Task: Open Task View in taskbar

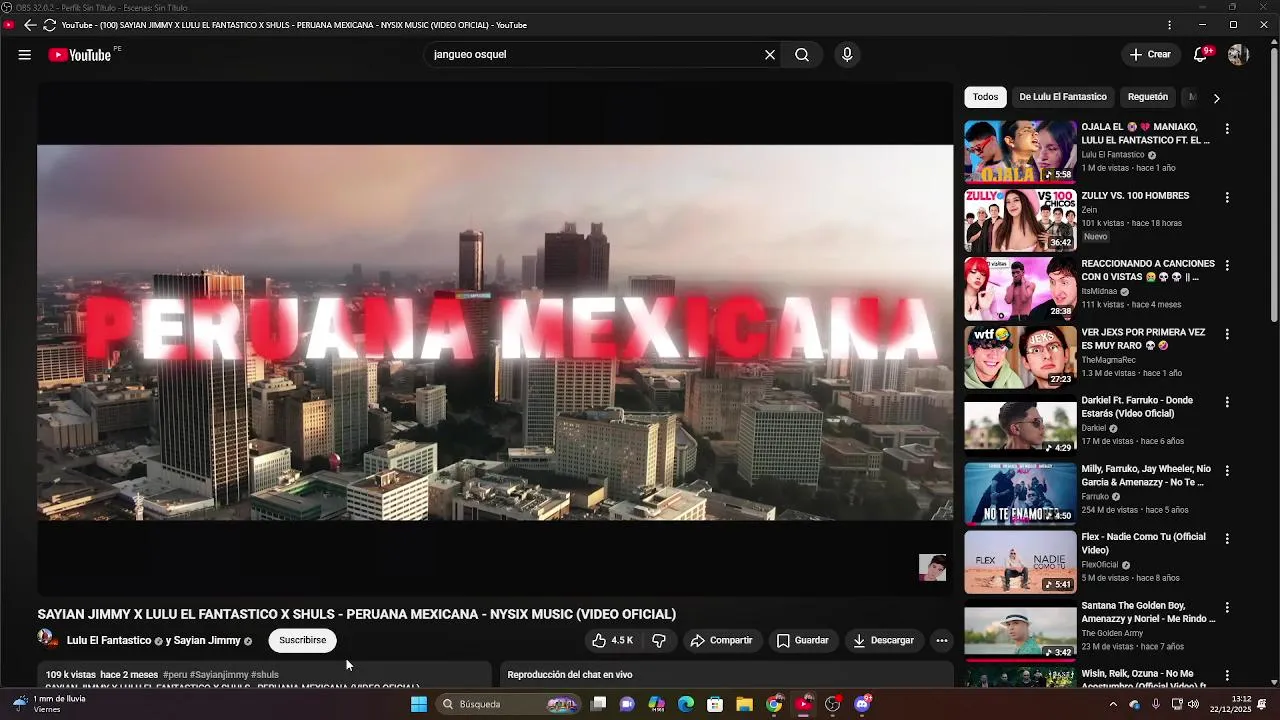Action: (598, 704)
